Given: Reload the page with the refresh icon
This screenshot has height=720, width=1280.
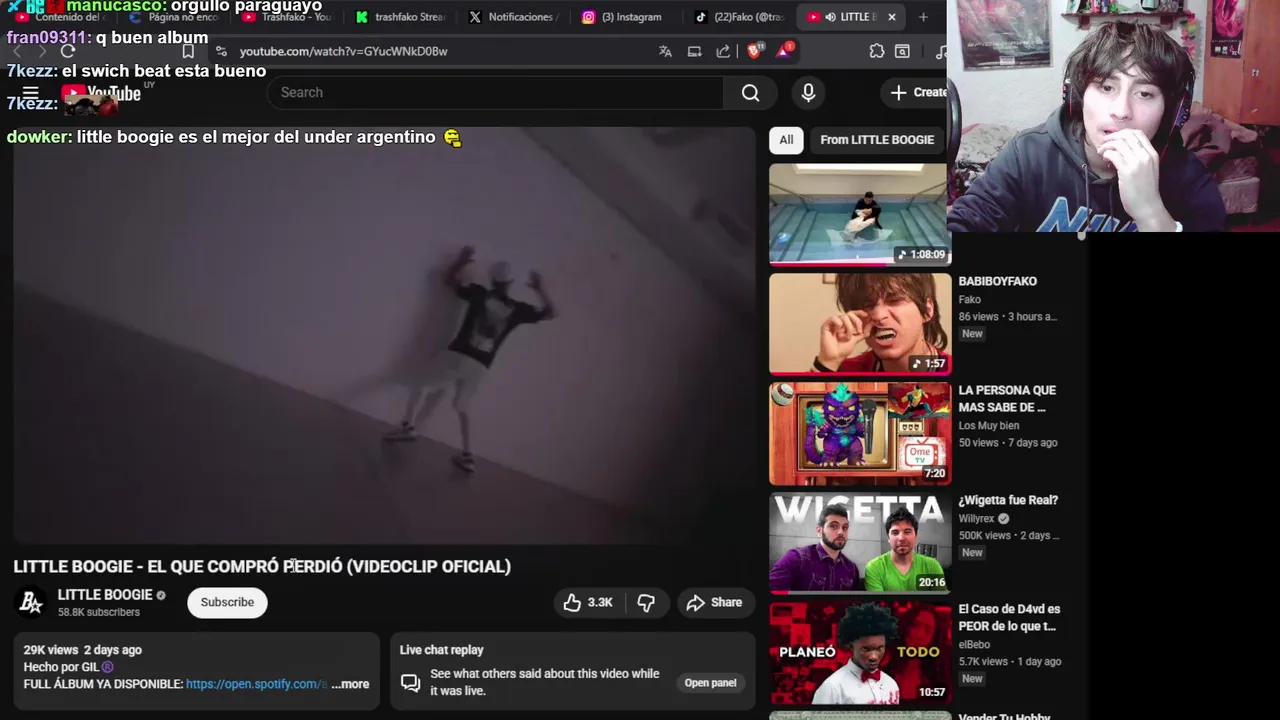Looking at the screenshot, I should (x=67, y=51).
